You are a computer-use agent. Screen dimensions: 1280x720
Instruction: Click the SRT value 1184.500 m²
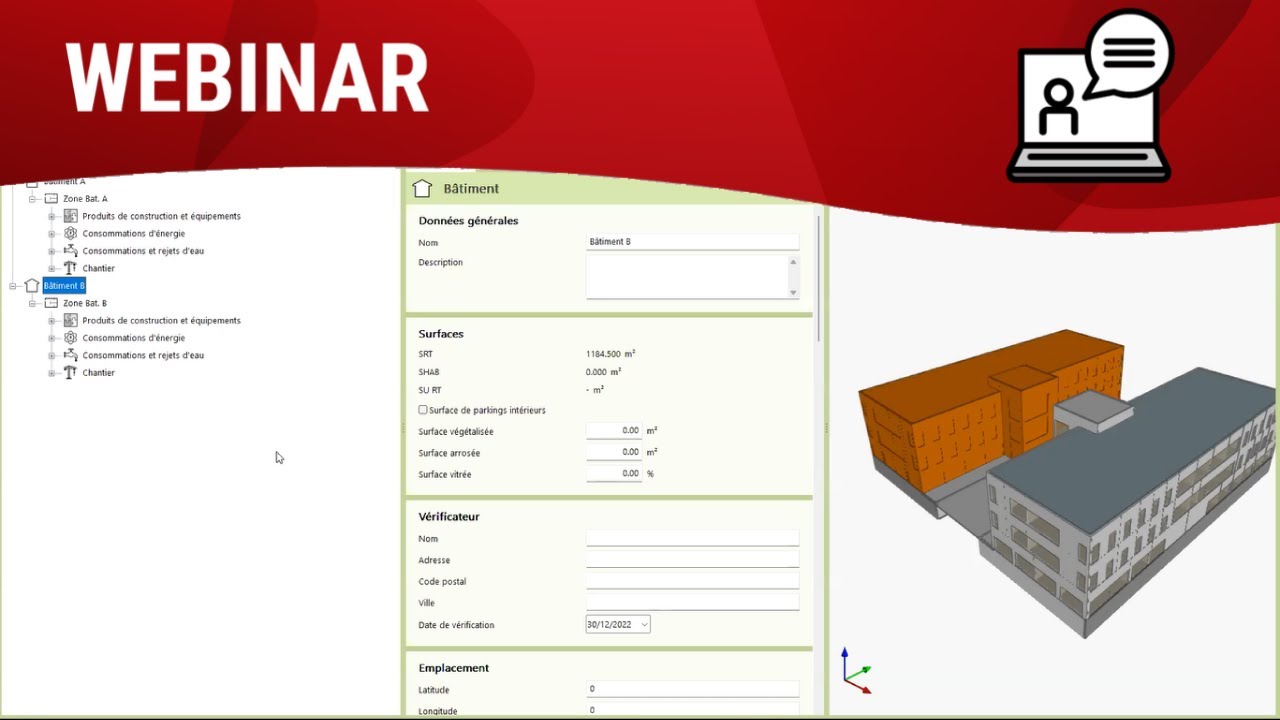610,354
